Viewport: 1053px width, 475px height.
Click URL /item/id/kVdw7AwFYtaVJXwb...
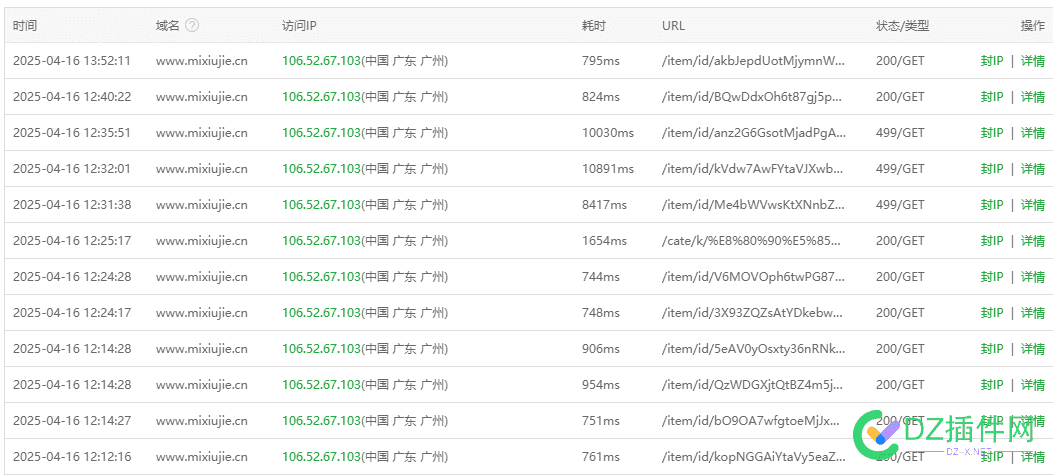pyautogui.click(x=752, y=169)
